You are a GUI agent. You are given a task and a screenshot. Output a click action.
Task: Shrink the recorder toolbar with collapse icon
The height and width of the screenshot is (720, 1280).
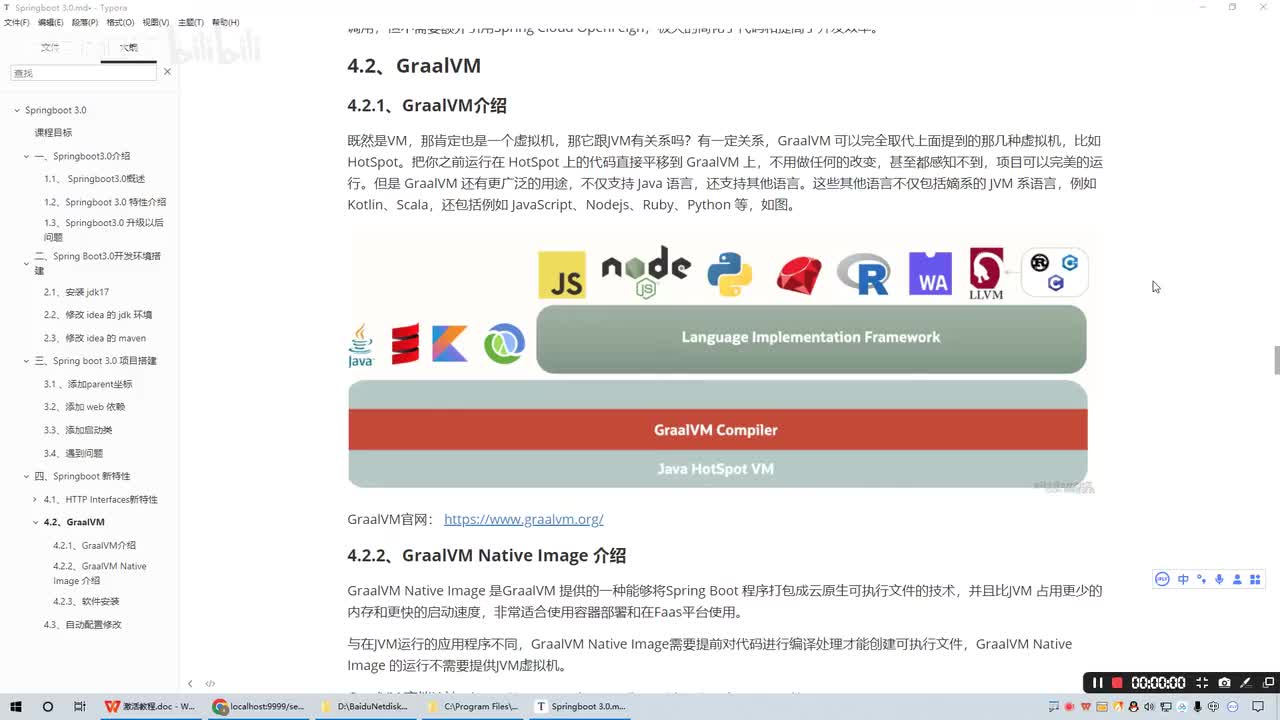tap(1202, 683)
